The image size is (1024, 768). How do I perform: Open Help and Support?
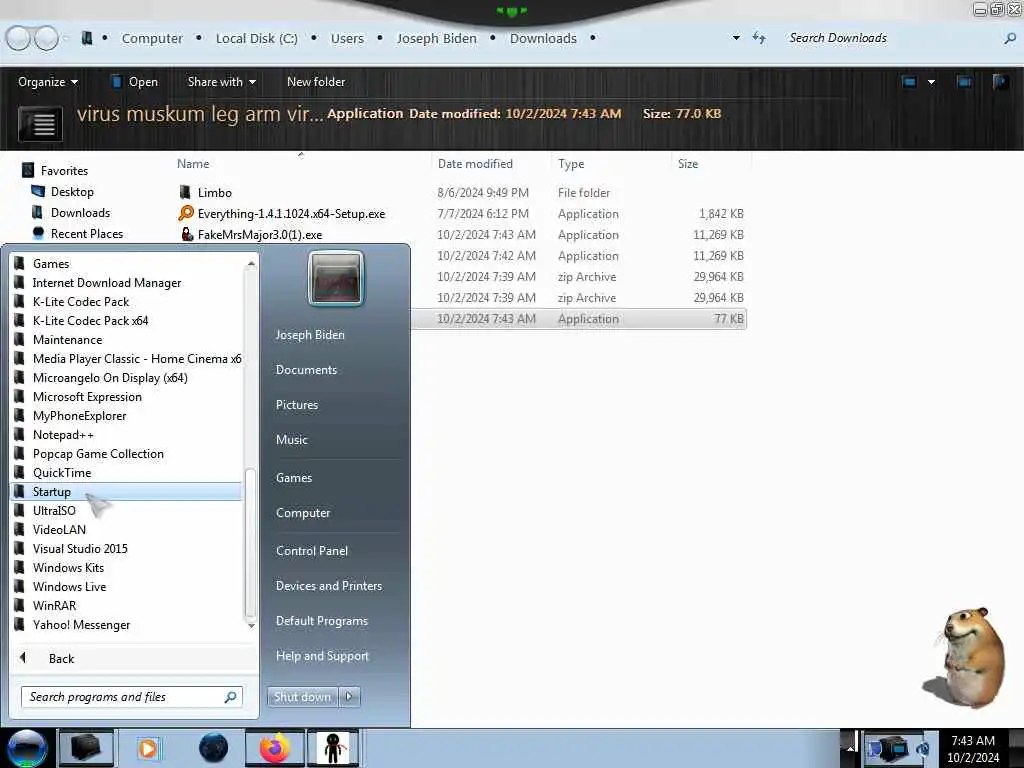[x=322, y=656]
